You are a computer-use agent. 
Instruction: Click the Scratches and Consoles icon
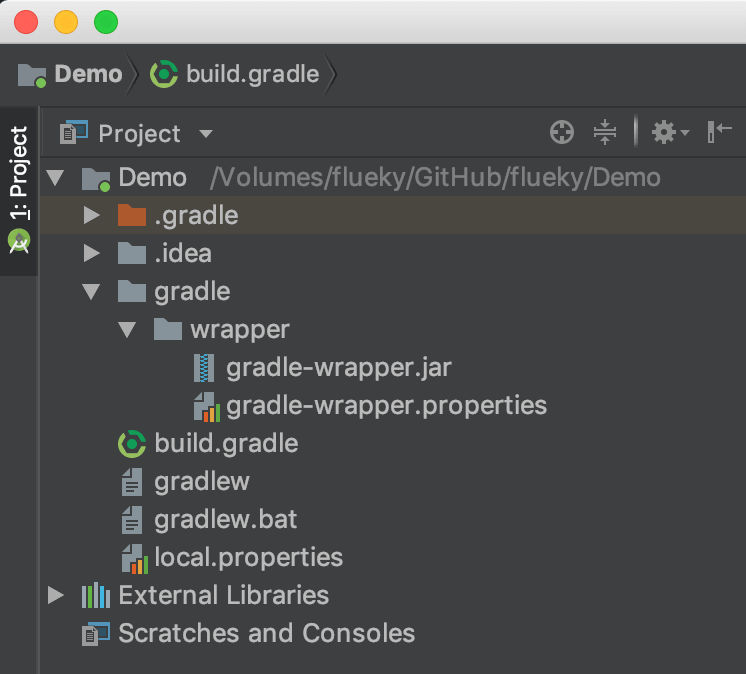95,634
